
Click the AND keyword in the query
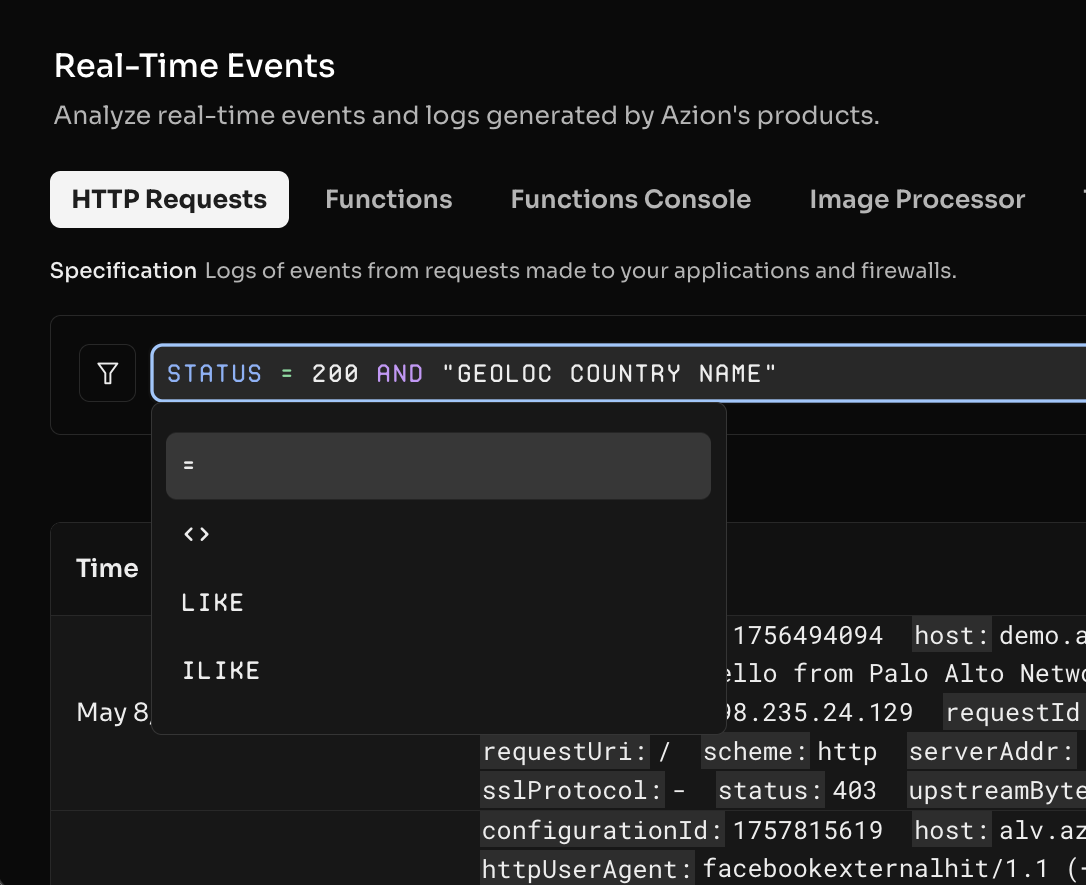[400, 374]
